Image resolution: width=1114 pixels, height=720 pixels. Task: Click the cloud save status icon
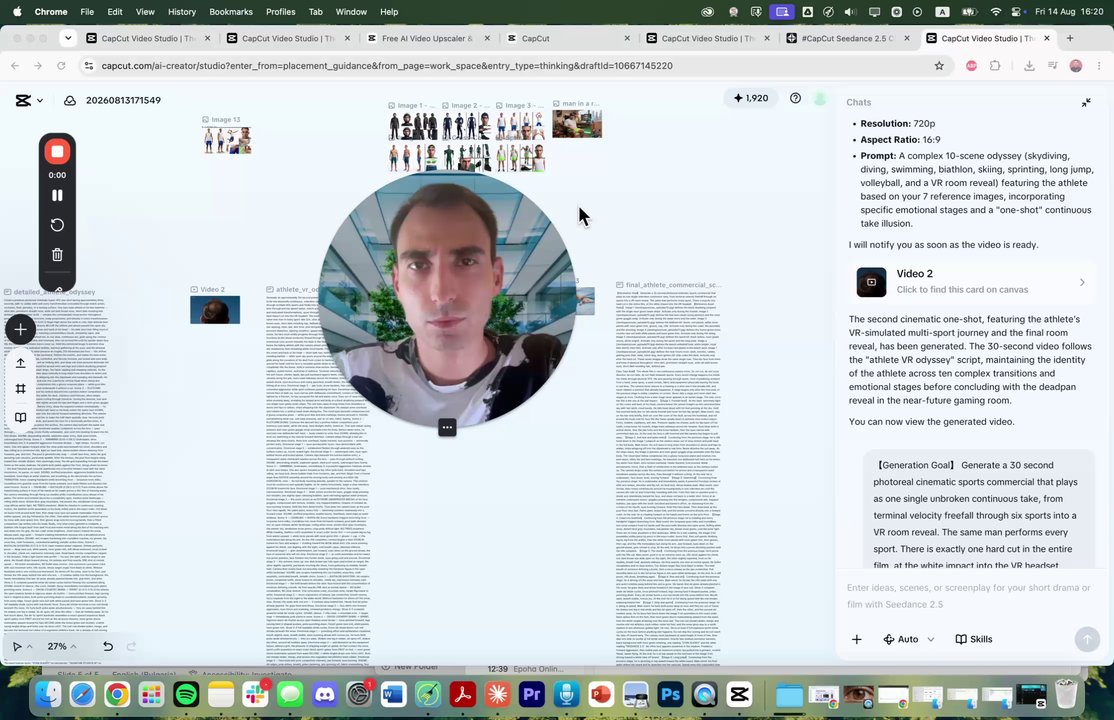70,100
